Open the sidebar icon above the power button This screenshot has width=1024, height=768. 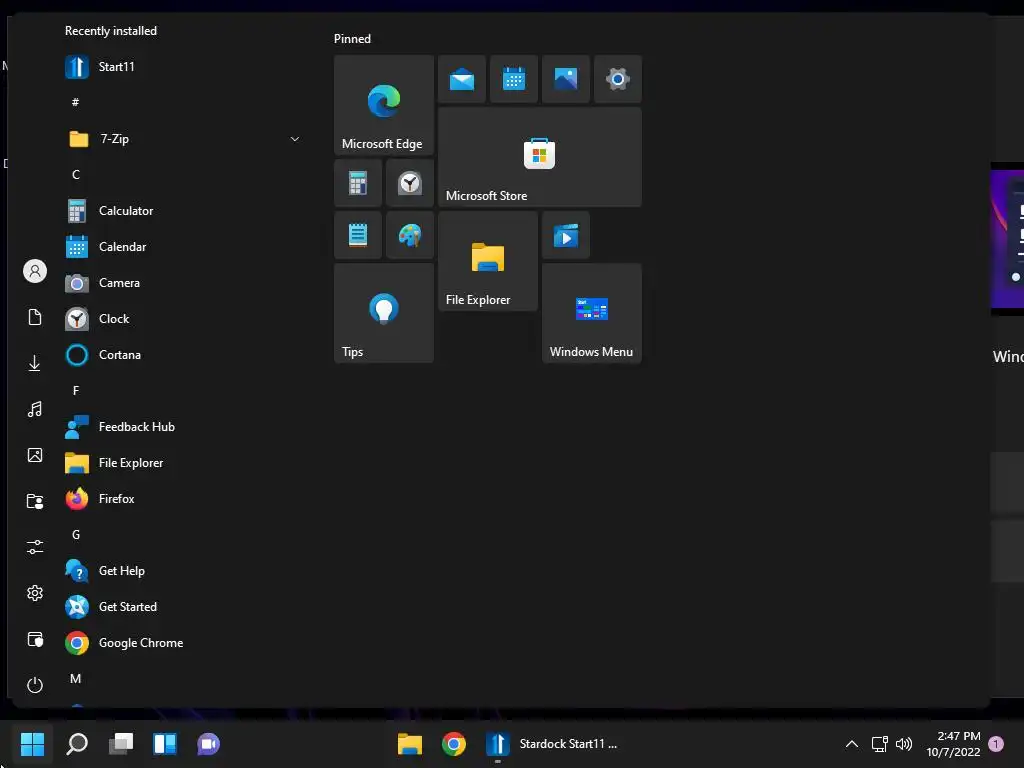pos(35,639)
